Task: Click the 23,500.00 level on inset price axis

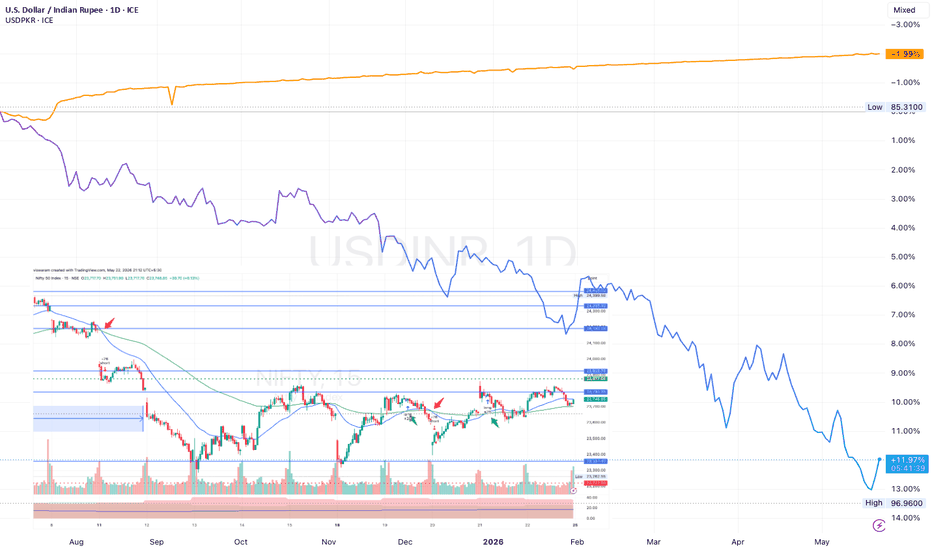Action: point(596,438)
